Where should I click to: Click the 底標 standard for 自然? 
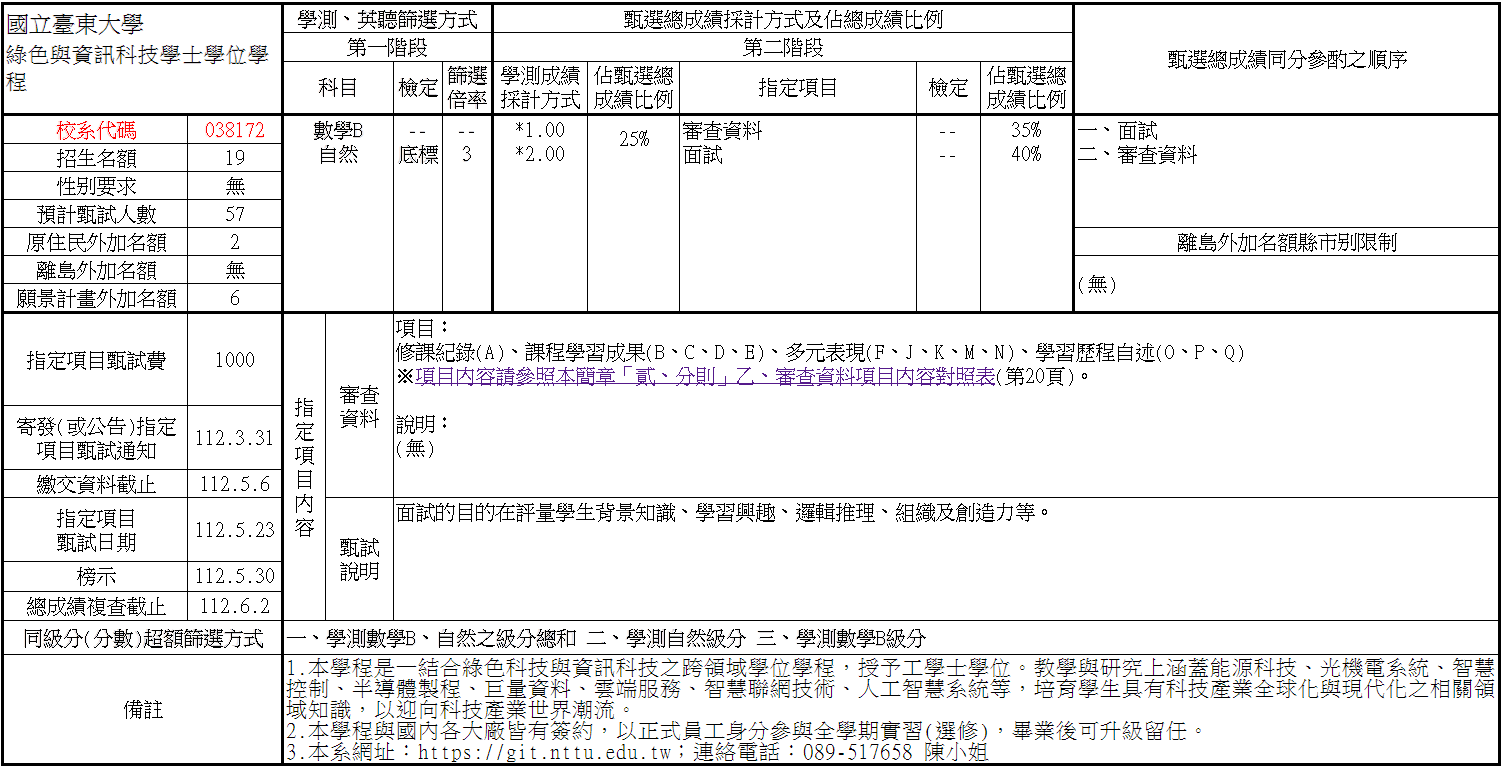click(x=418, y=154)
